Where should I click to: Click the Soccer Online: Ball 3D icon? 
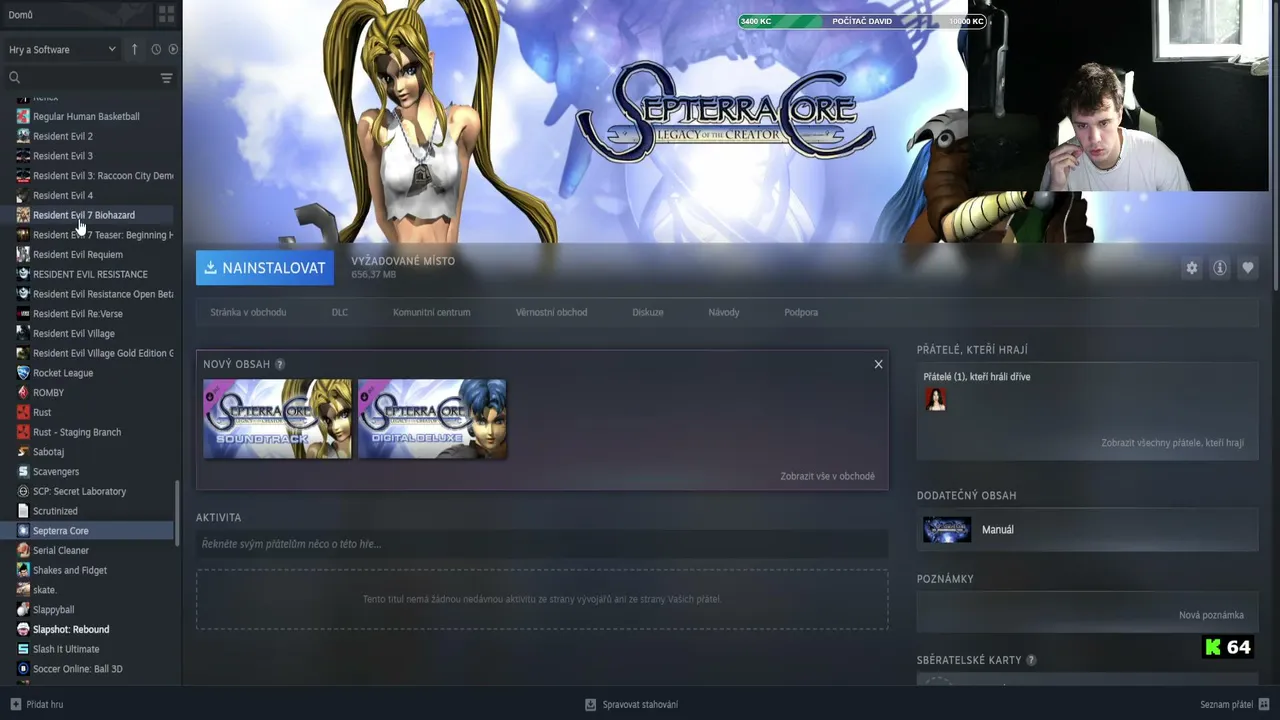click(23, 669)
